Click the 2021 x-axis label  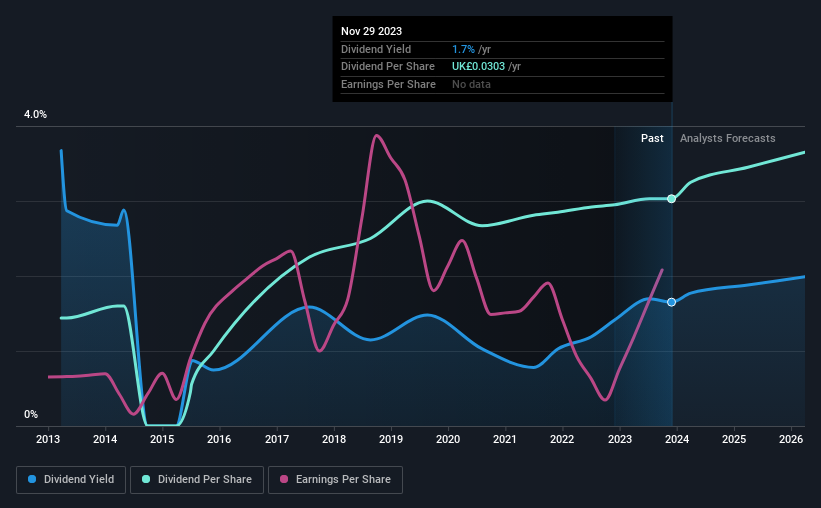[505, 439]
